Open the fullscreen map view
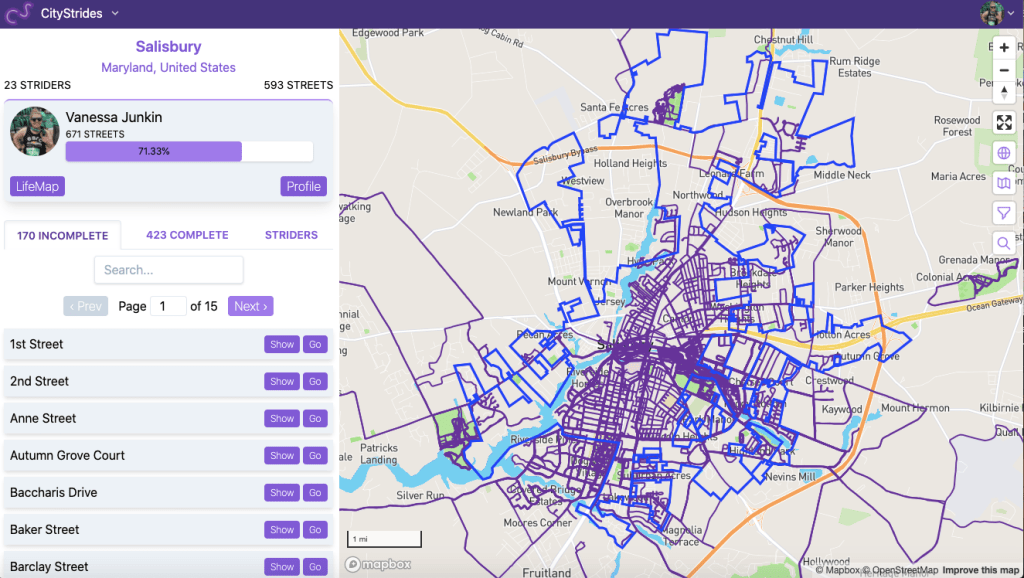 [1004, 122]
